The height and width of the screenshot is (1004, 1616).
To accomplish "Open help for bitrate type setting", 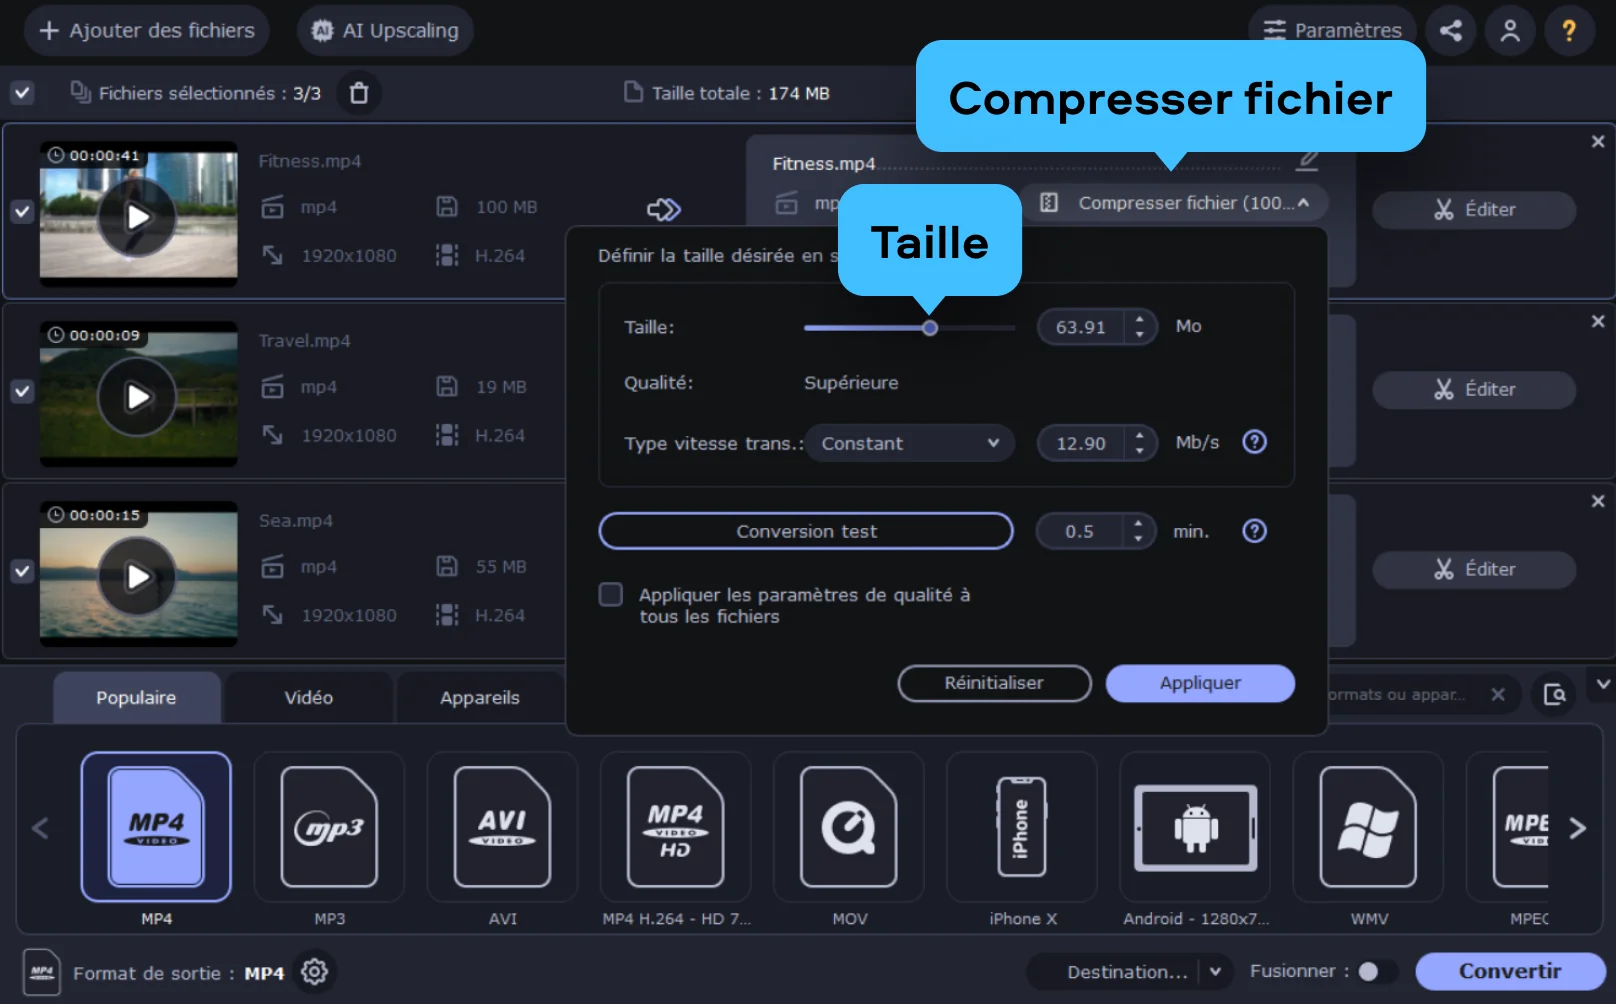I will [x=1254, y=442].
